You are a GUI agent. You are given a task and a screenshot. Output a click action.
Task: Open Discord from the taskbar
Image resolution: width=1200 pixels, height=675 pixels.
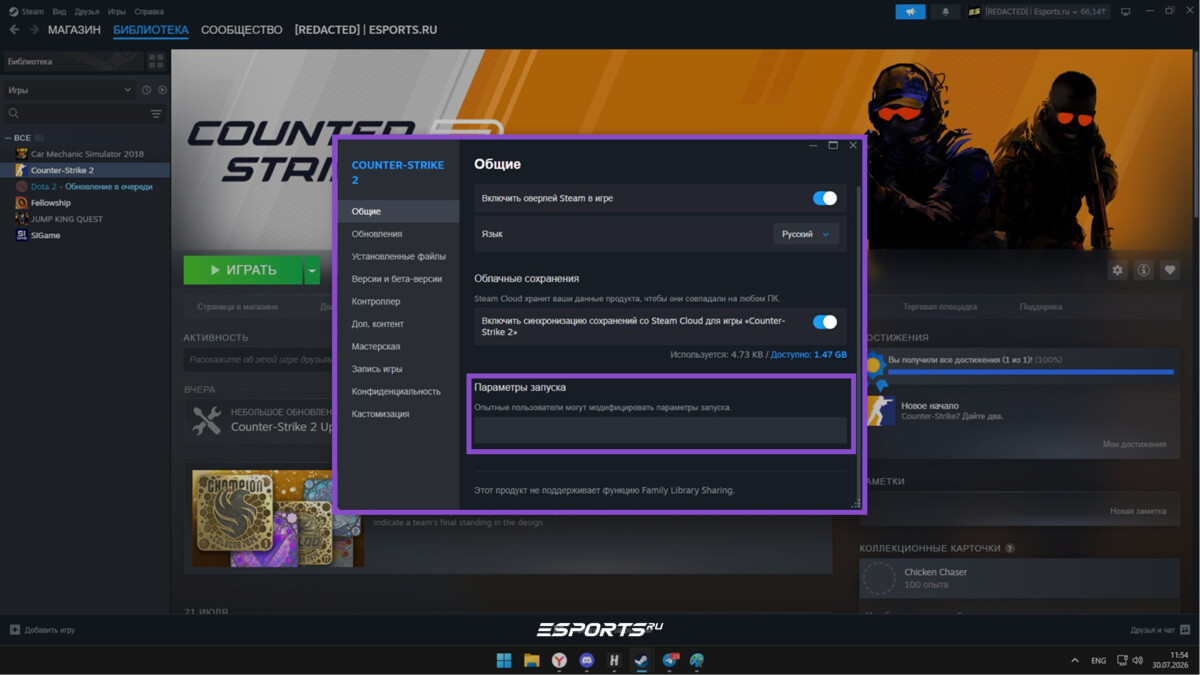click(x=586, y=660)
